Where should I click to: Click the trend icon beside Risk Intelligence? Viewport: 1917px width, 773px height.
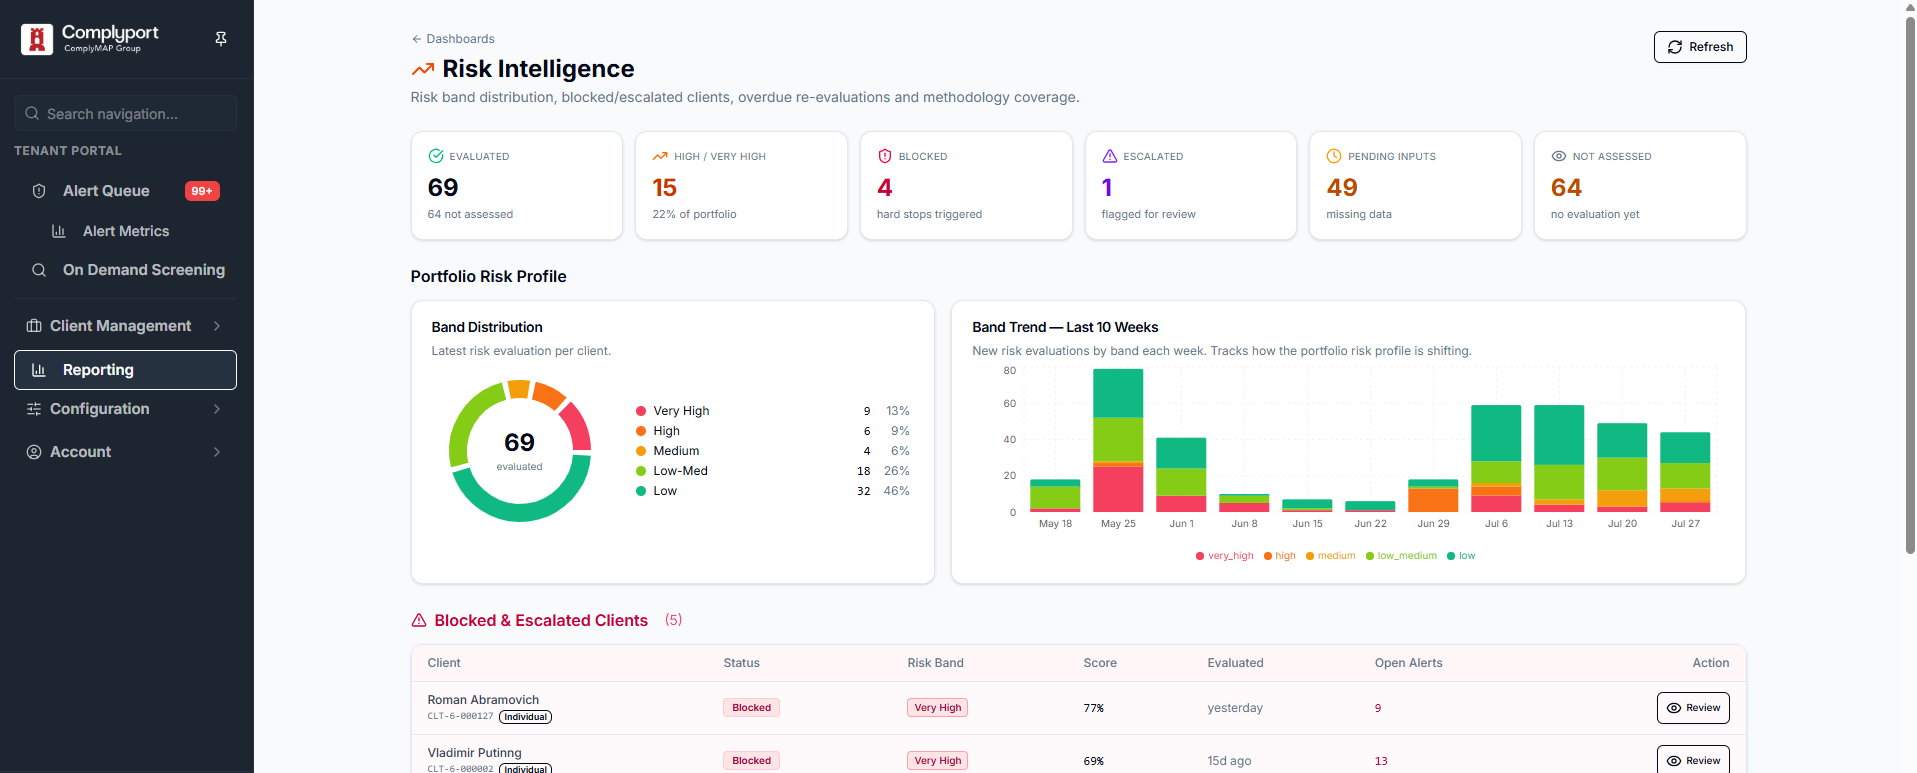[x=423, y=69]
